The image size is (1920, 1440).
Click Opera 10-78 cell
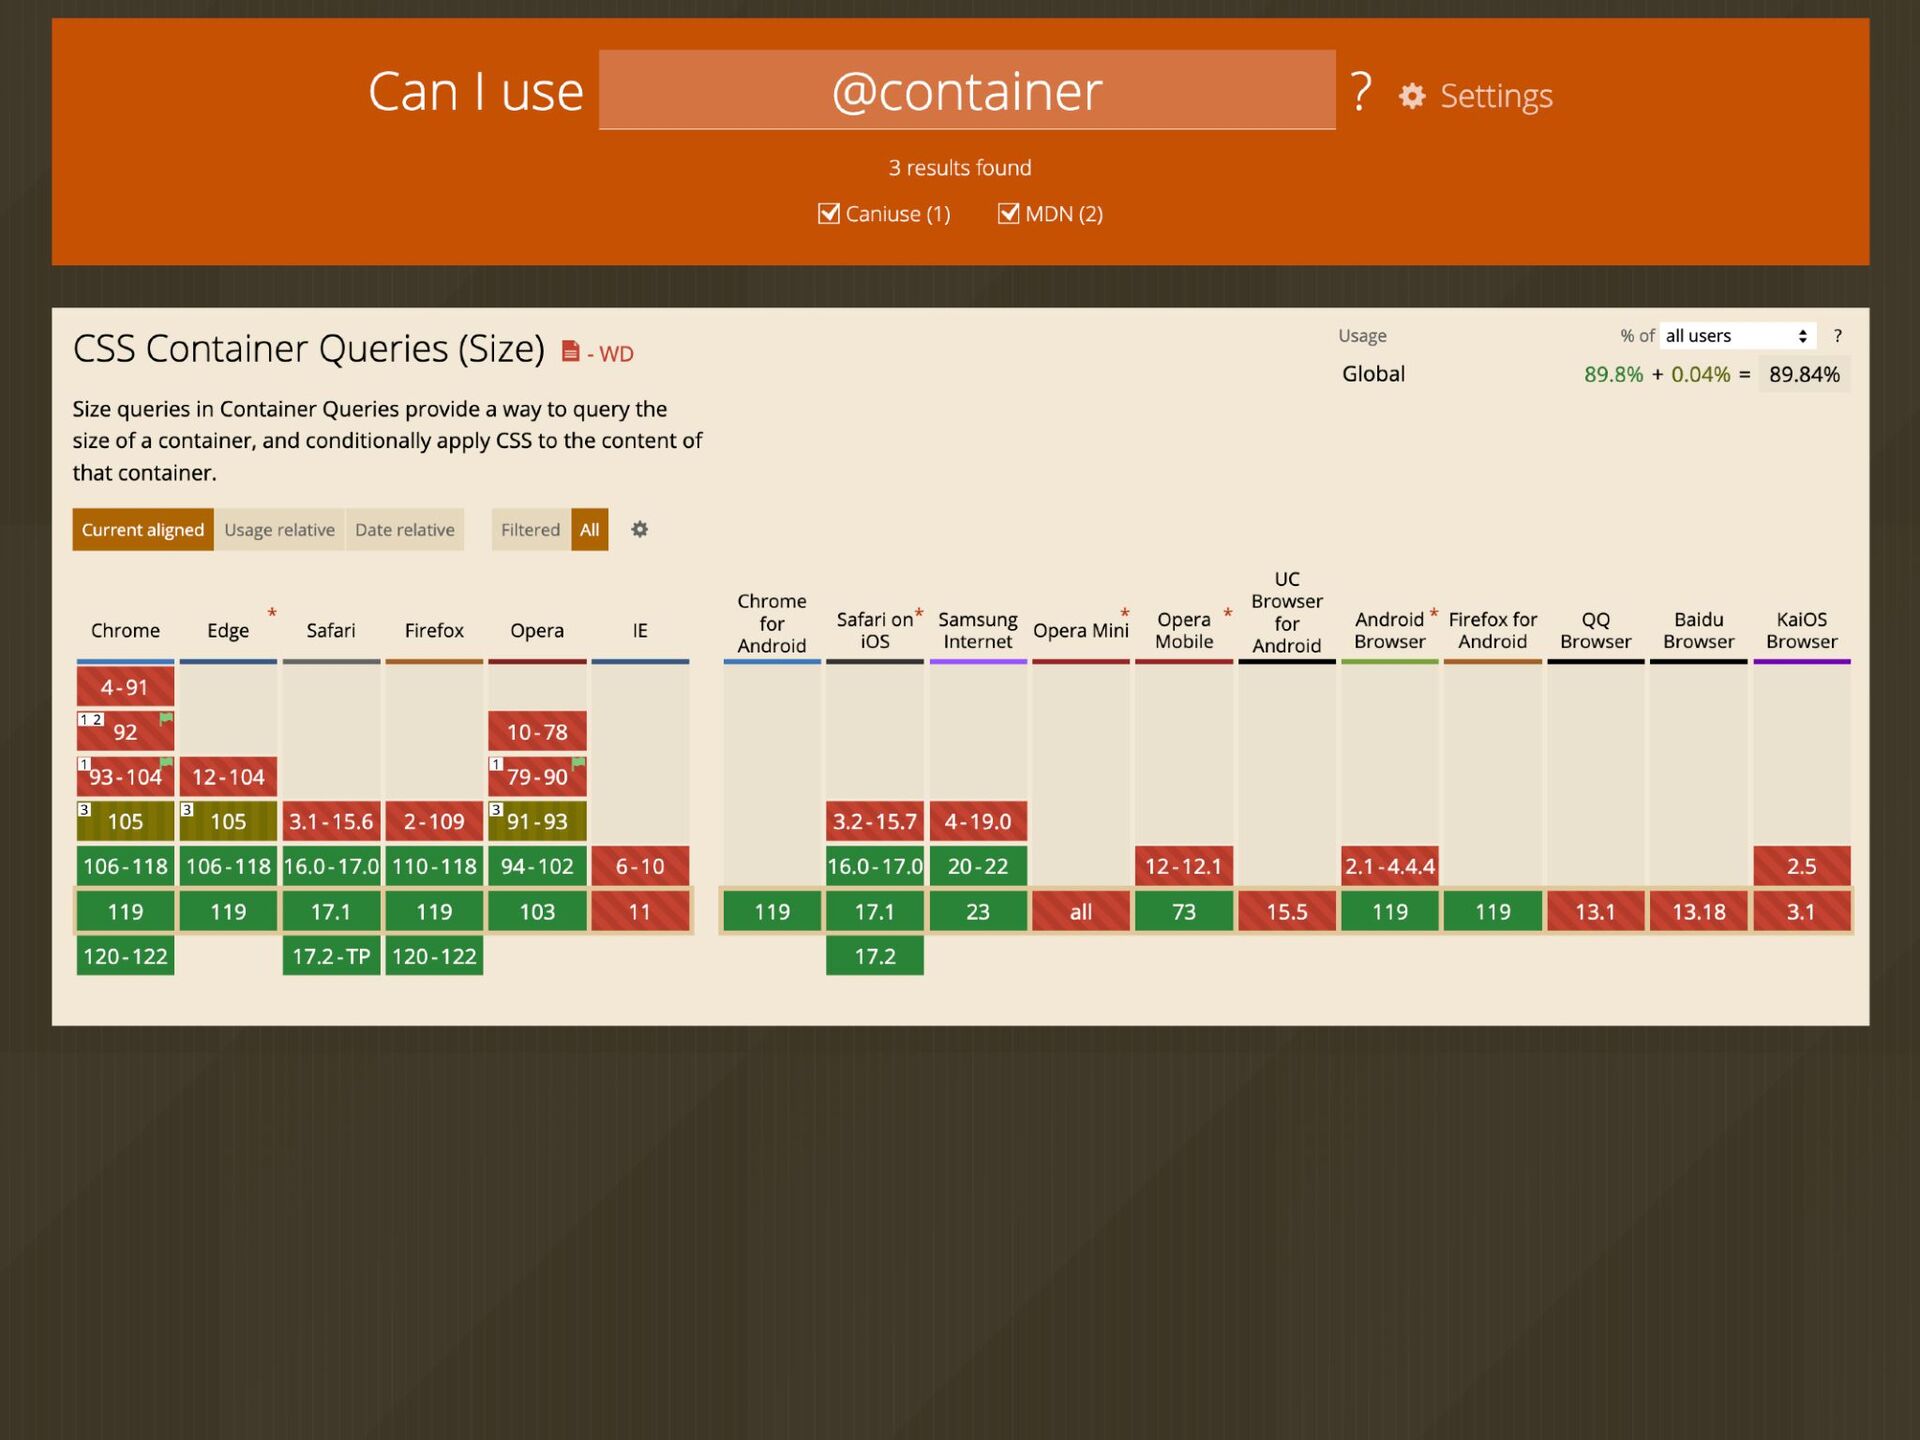tap(537, 732)
